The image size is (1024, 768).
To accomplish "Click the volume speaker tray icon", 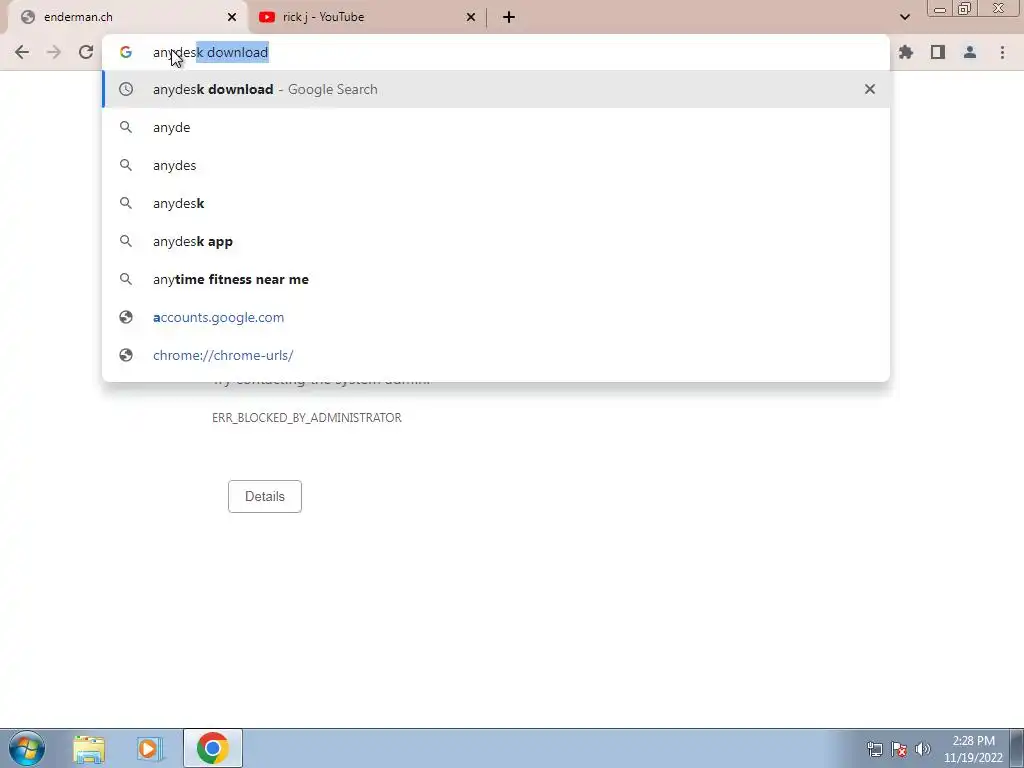I will click(x=923, y=749).
